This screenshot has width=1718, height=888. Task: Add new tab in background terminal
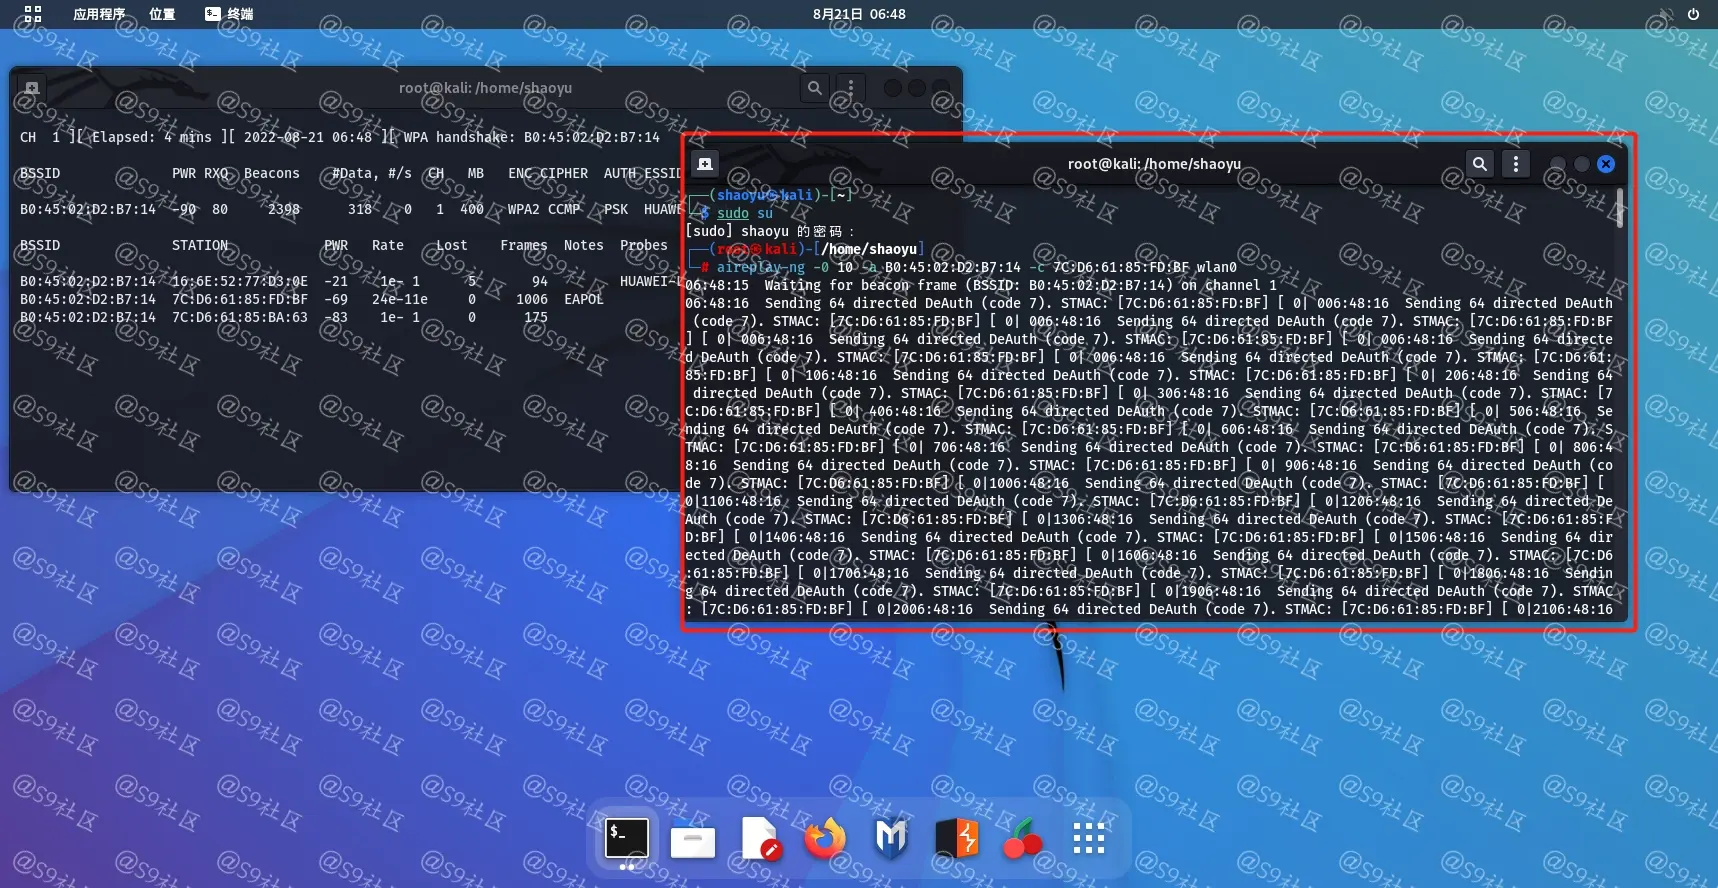[32, 88]
